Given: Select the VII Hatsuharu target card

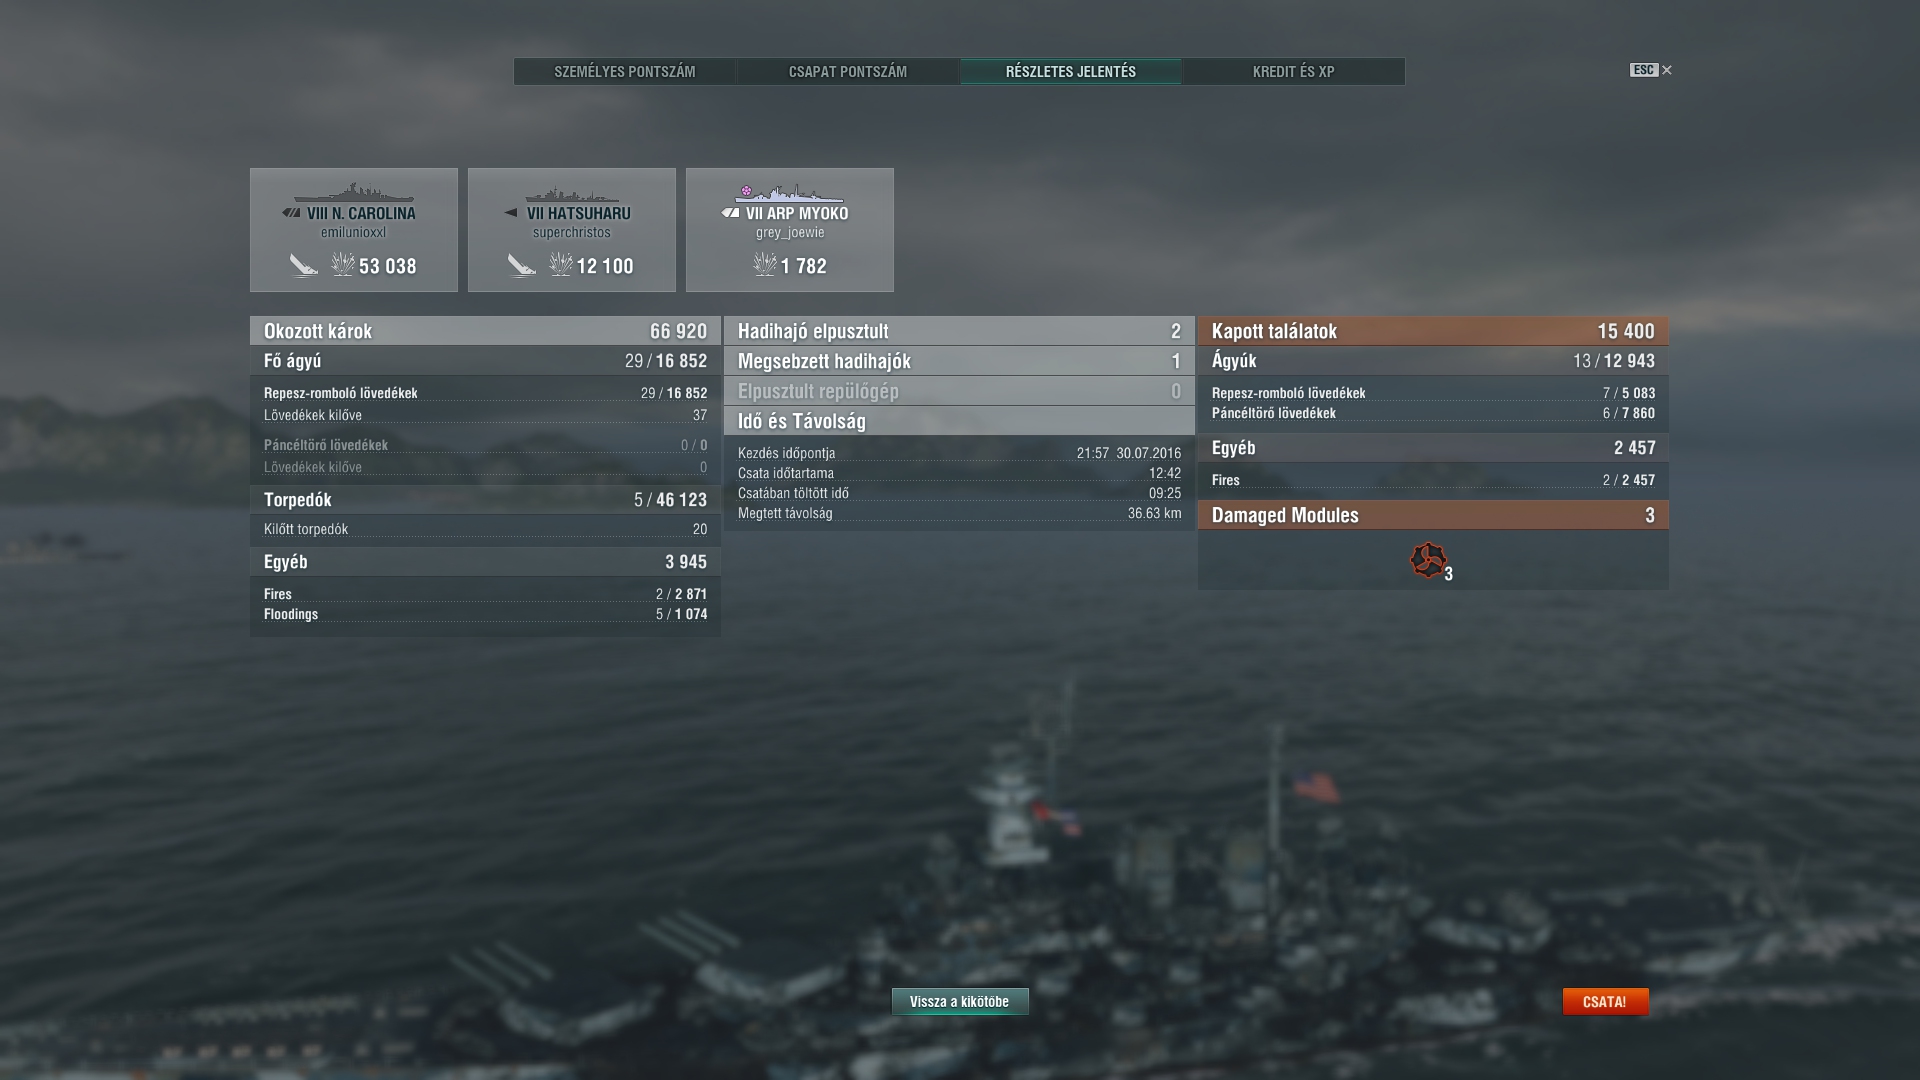Looking at the screenshot, I should tap(572, 230).
